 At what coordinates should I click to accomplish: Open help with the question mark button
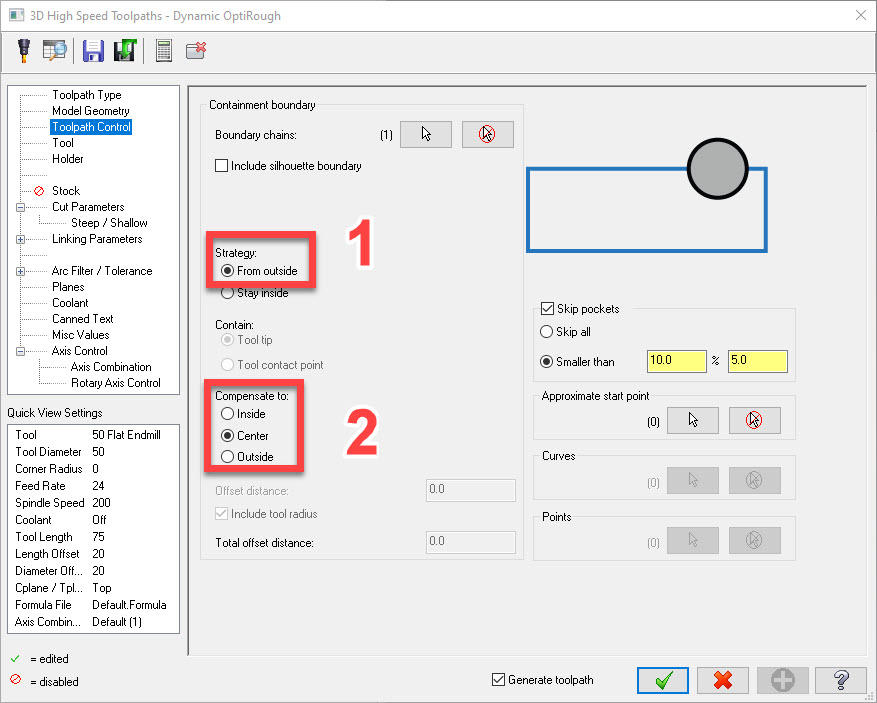(x=841, y=680)
